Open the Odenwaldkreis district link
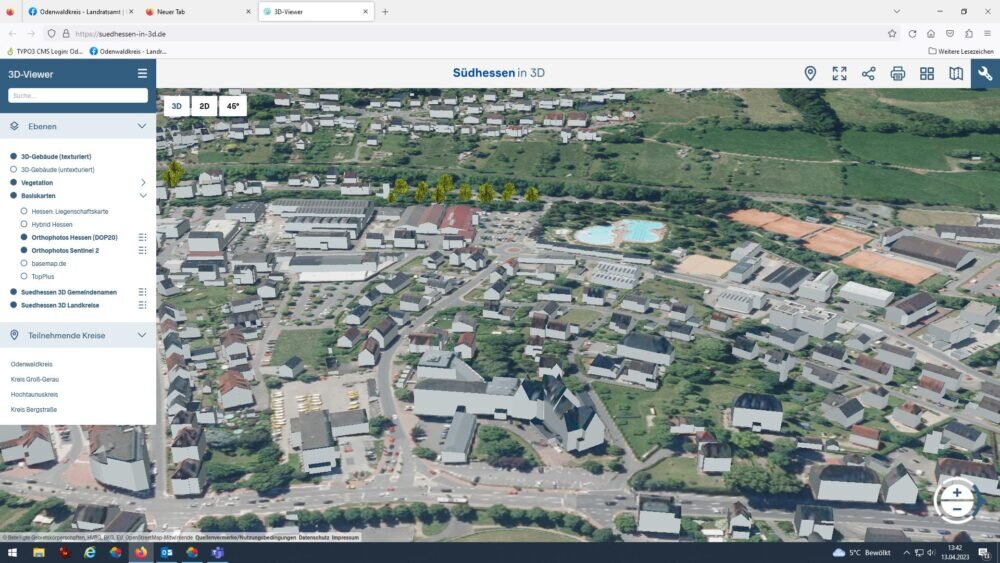The image size is (1000, 563). click(32, 364)
